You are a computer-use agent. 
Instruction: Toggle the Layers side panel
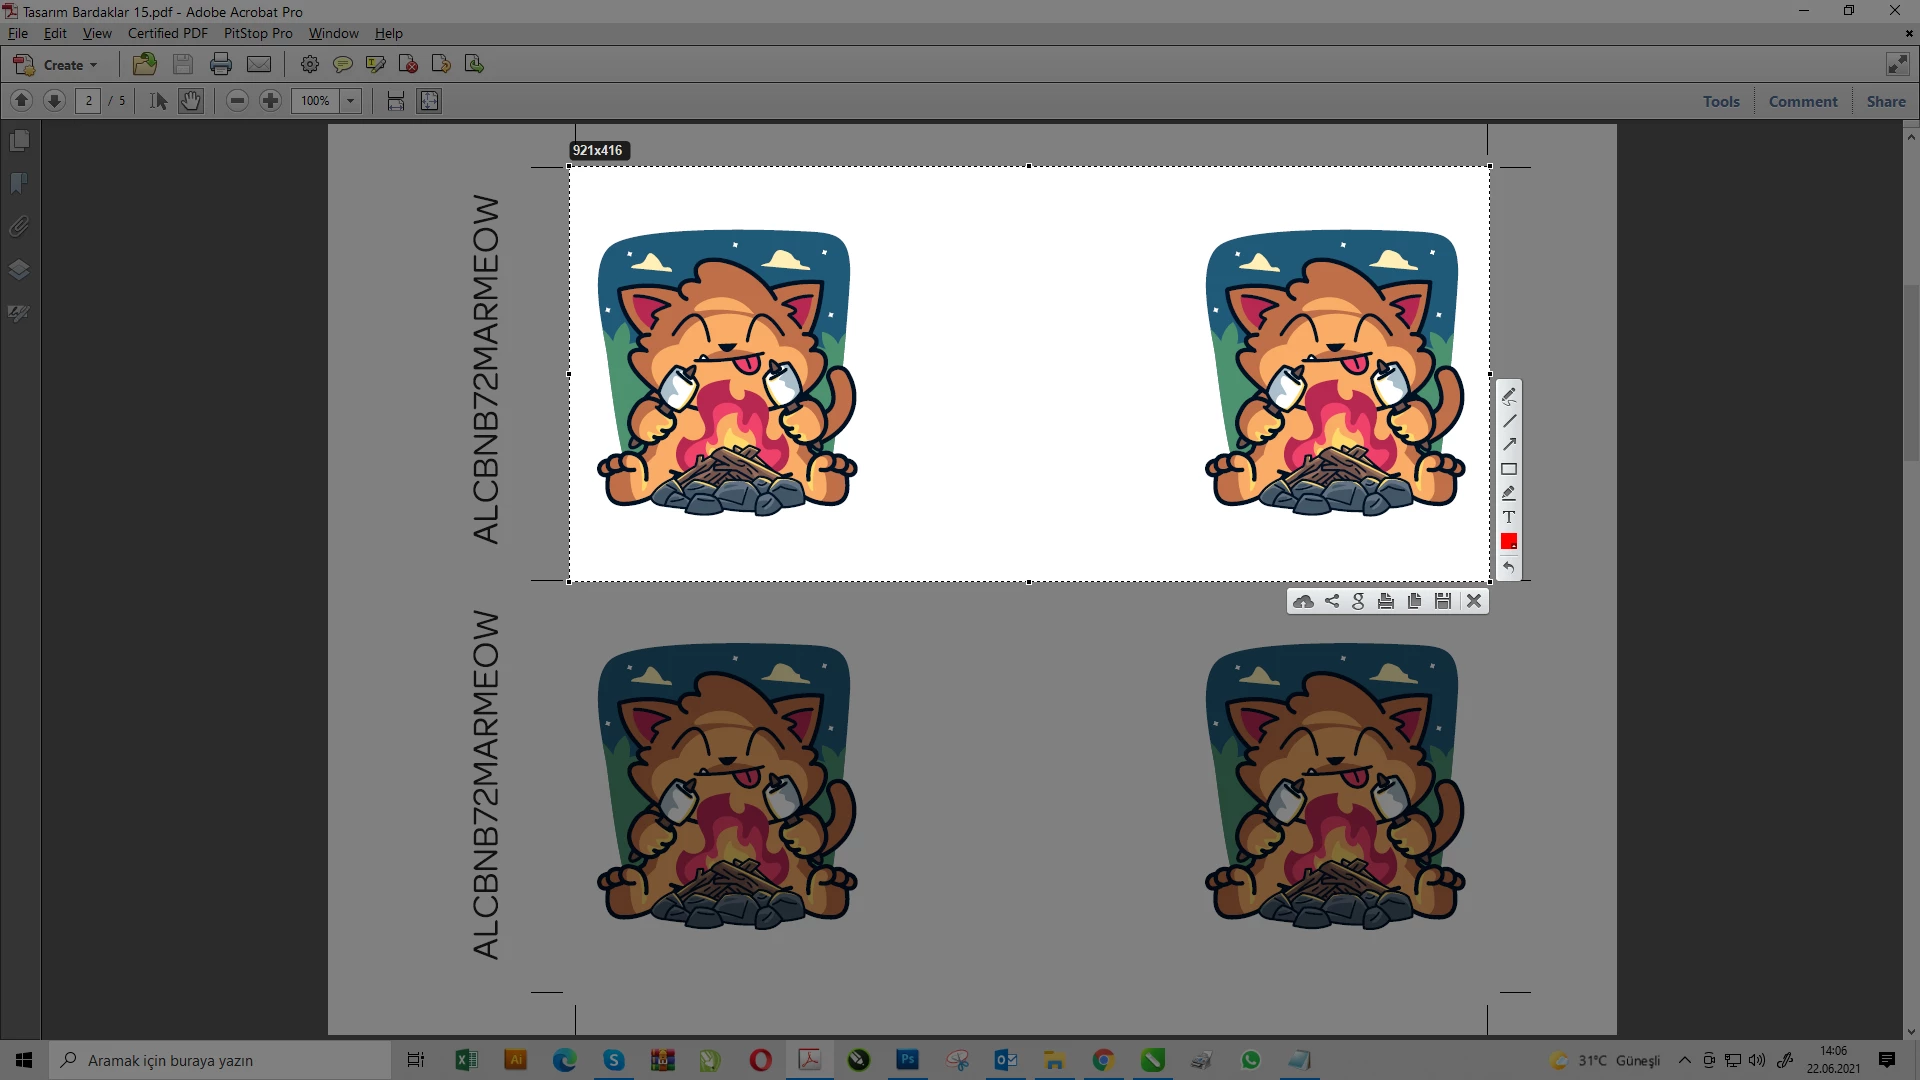coord(19,270)
